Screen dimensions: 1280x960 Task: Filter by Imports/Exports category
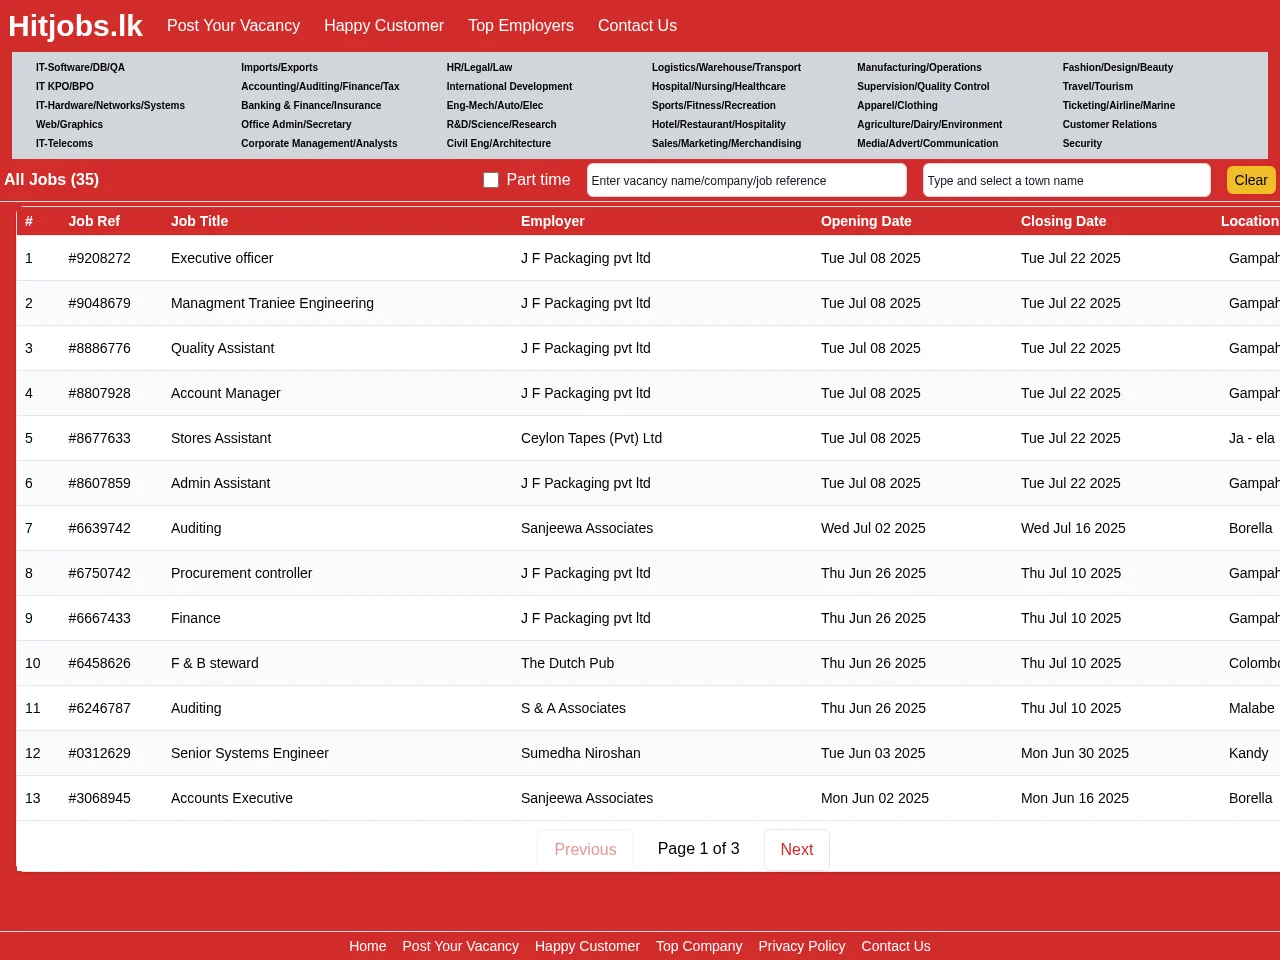point(279,67)
